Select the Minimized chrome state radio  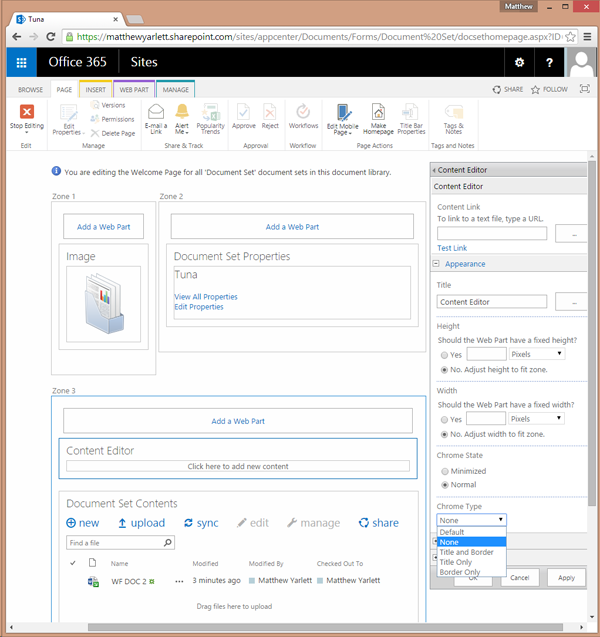click(445, 471)
